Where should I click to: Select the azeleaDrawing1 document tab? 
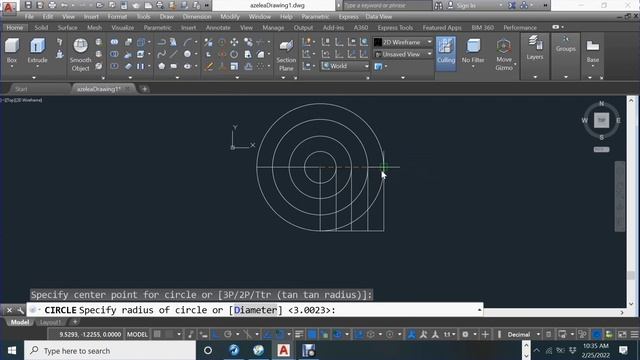tap(99, 89)
